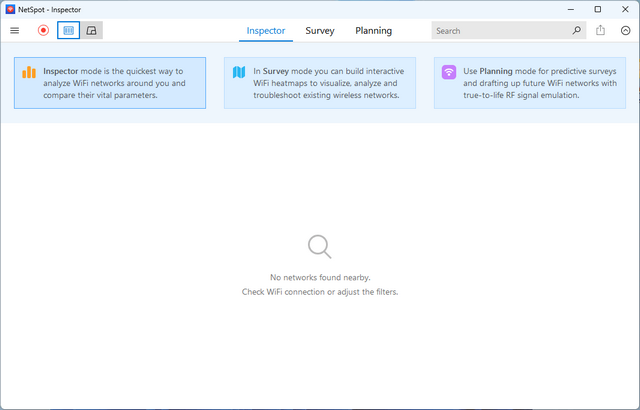
Task: Click the purple WiFi Planning icon
Action: [x=449, y=72]
